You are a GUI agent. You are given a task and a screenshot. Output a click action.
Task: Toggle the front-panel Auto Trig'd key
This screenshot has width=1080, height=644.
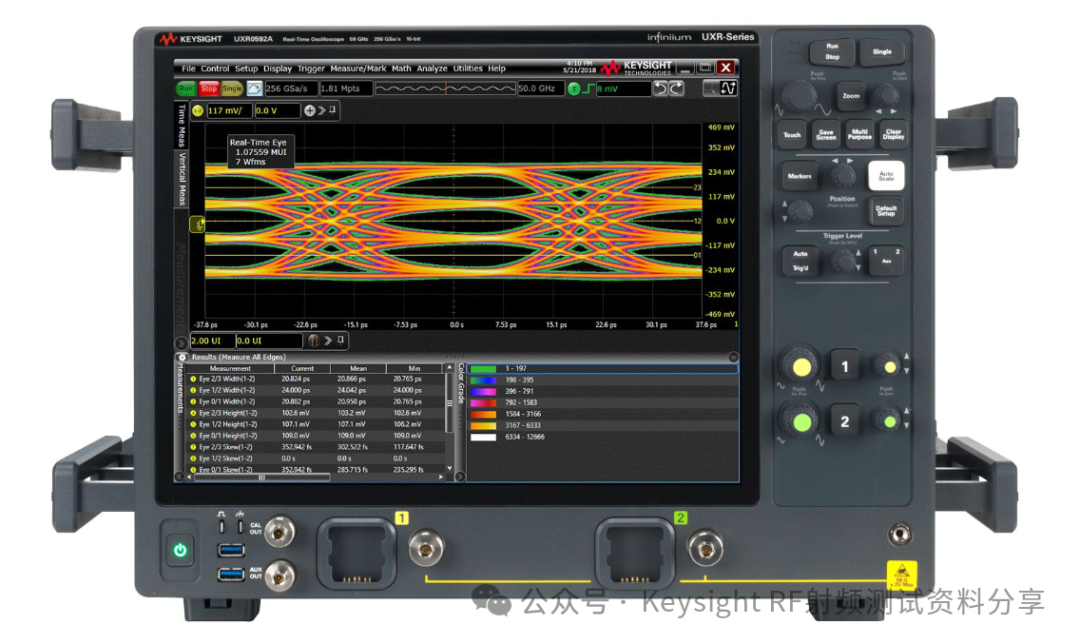[800, 261]
